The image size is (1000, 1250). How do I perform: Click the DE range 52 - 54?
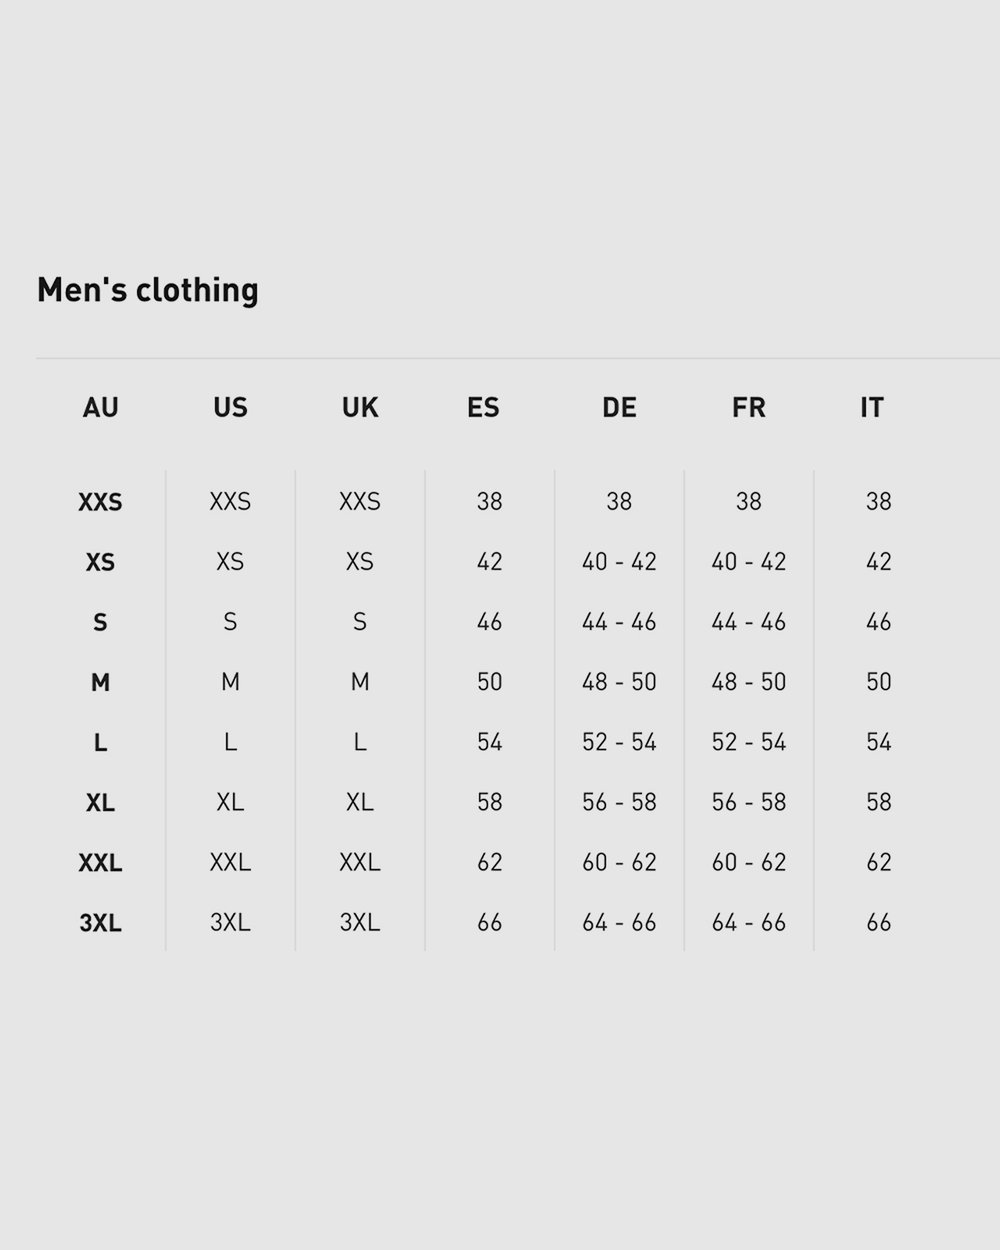click(619, 742)
